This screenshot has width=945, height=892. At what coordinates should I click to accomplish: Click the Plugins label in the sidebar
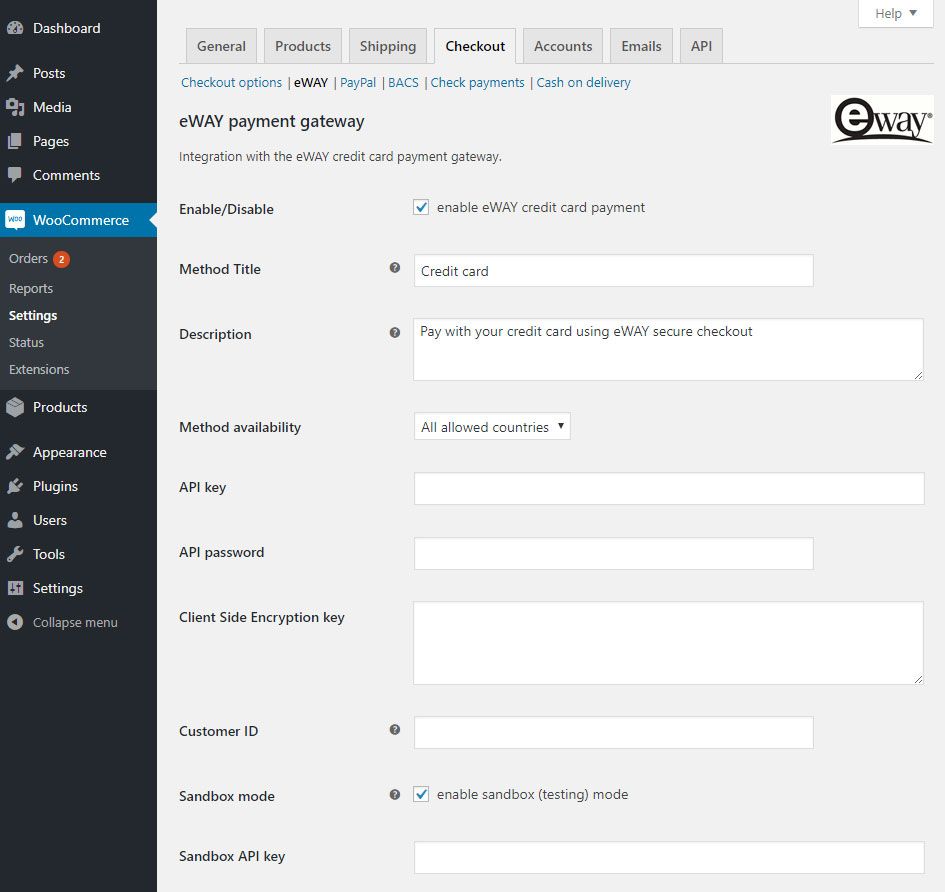[55, 486]
